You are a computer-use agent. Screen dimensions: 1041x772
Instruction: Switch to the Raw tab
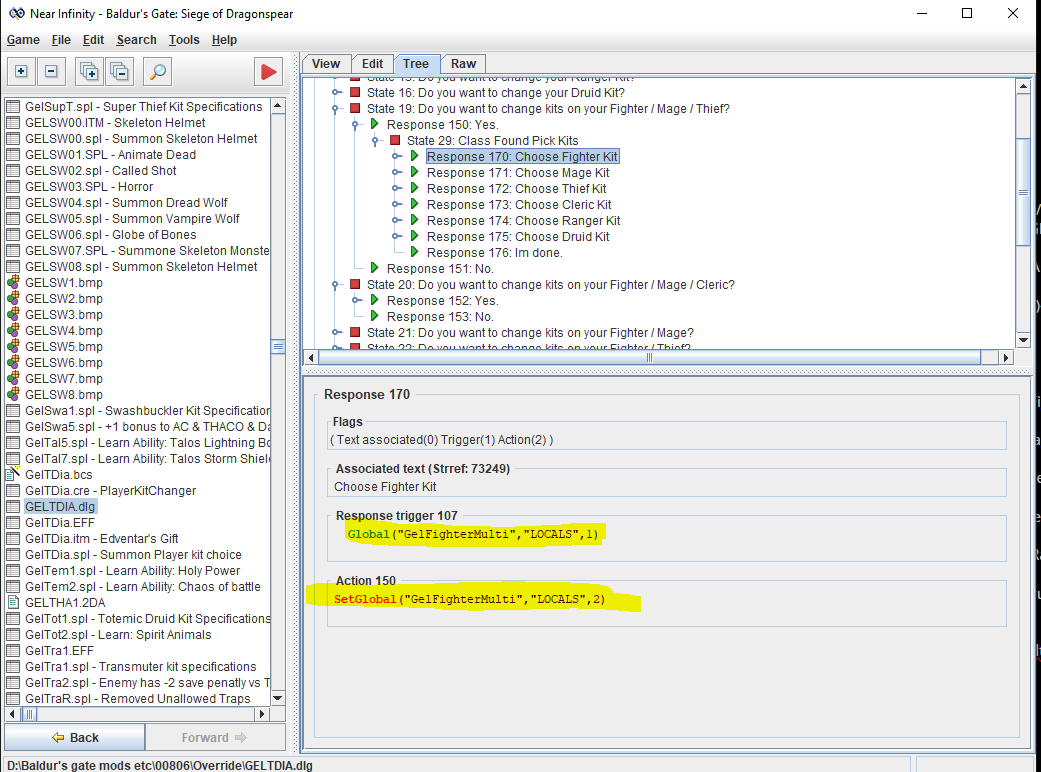point(463,63)
